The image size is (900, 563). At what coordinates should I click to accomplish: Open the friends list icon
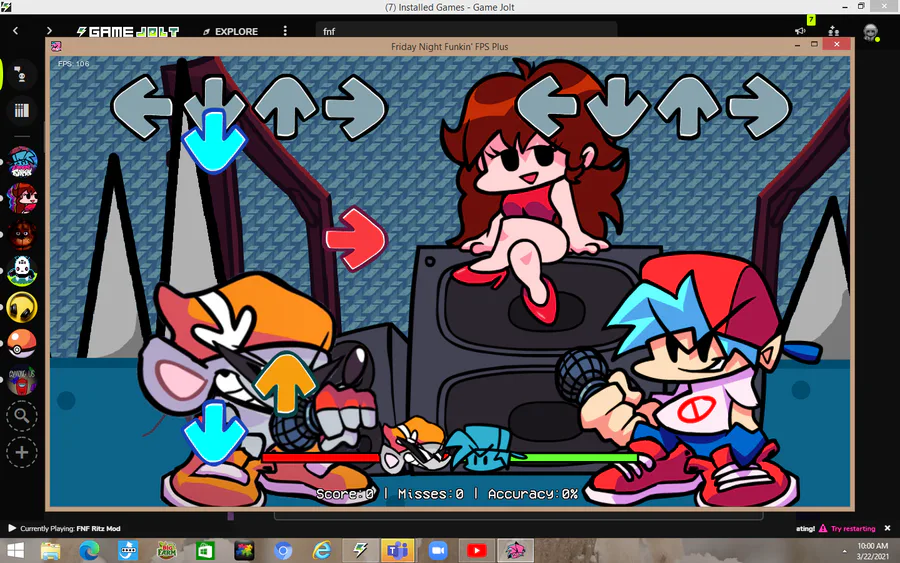[x=834, y=31]
